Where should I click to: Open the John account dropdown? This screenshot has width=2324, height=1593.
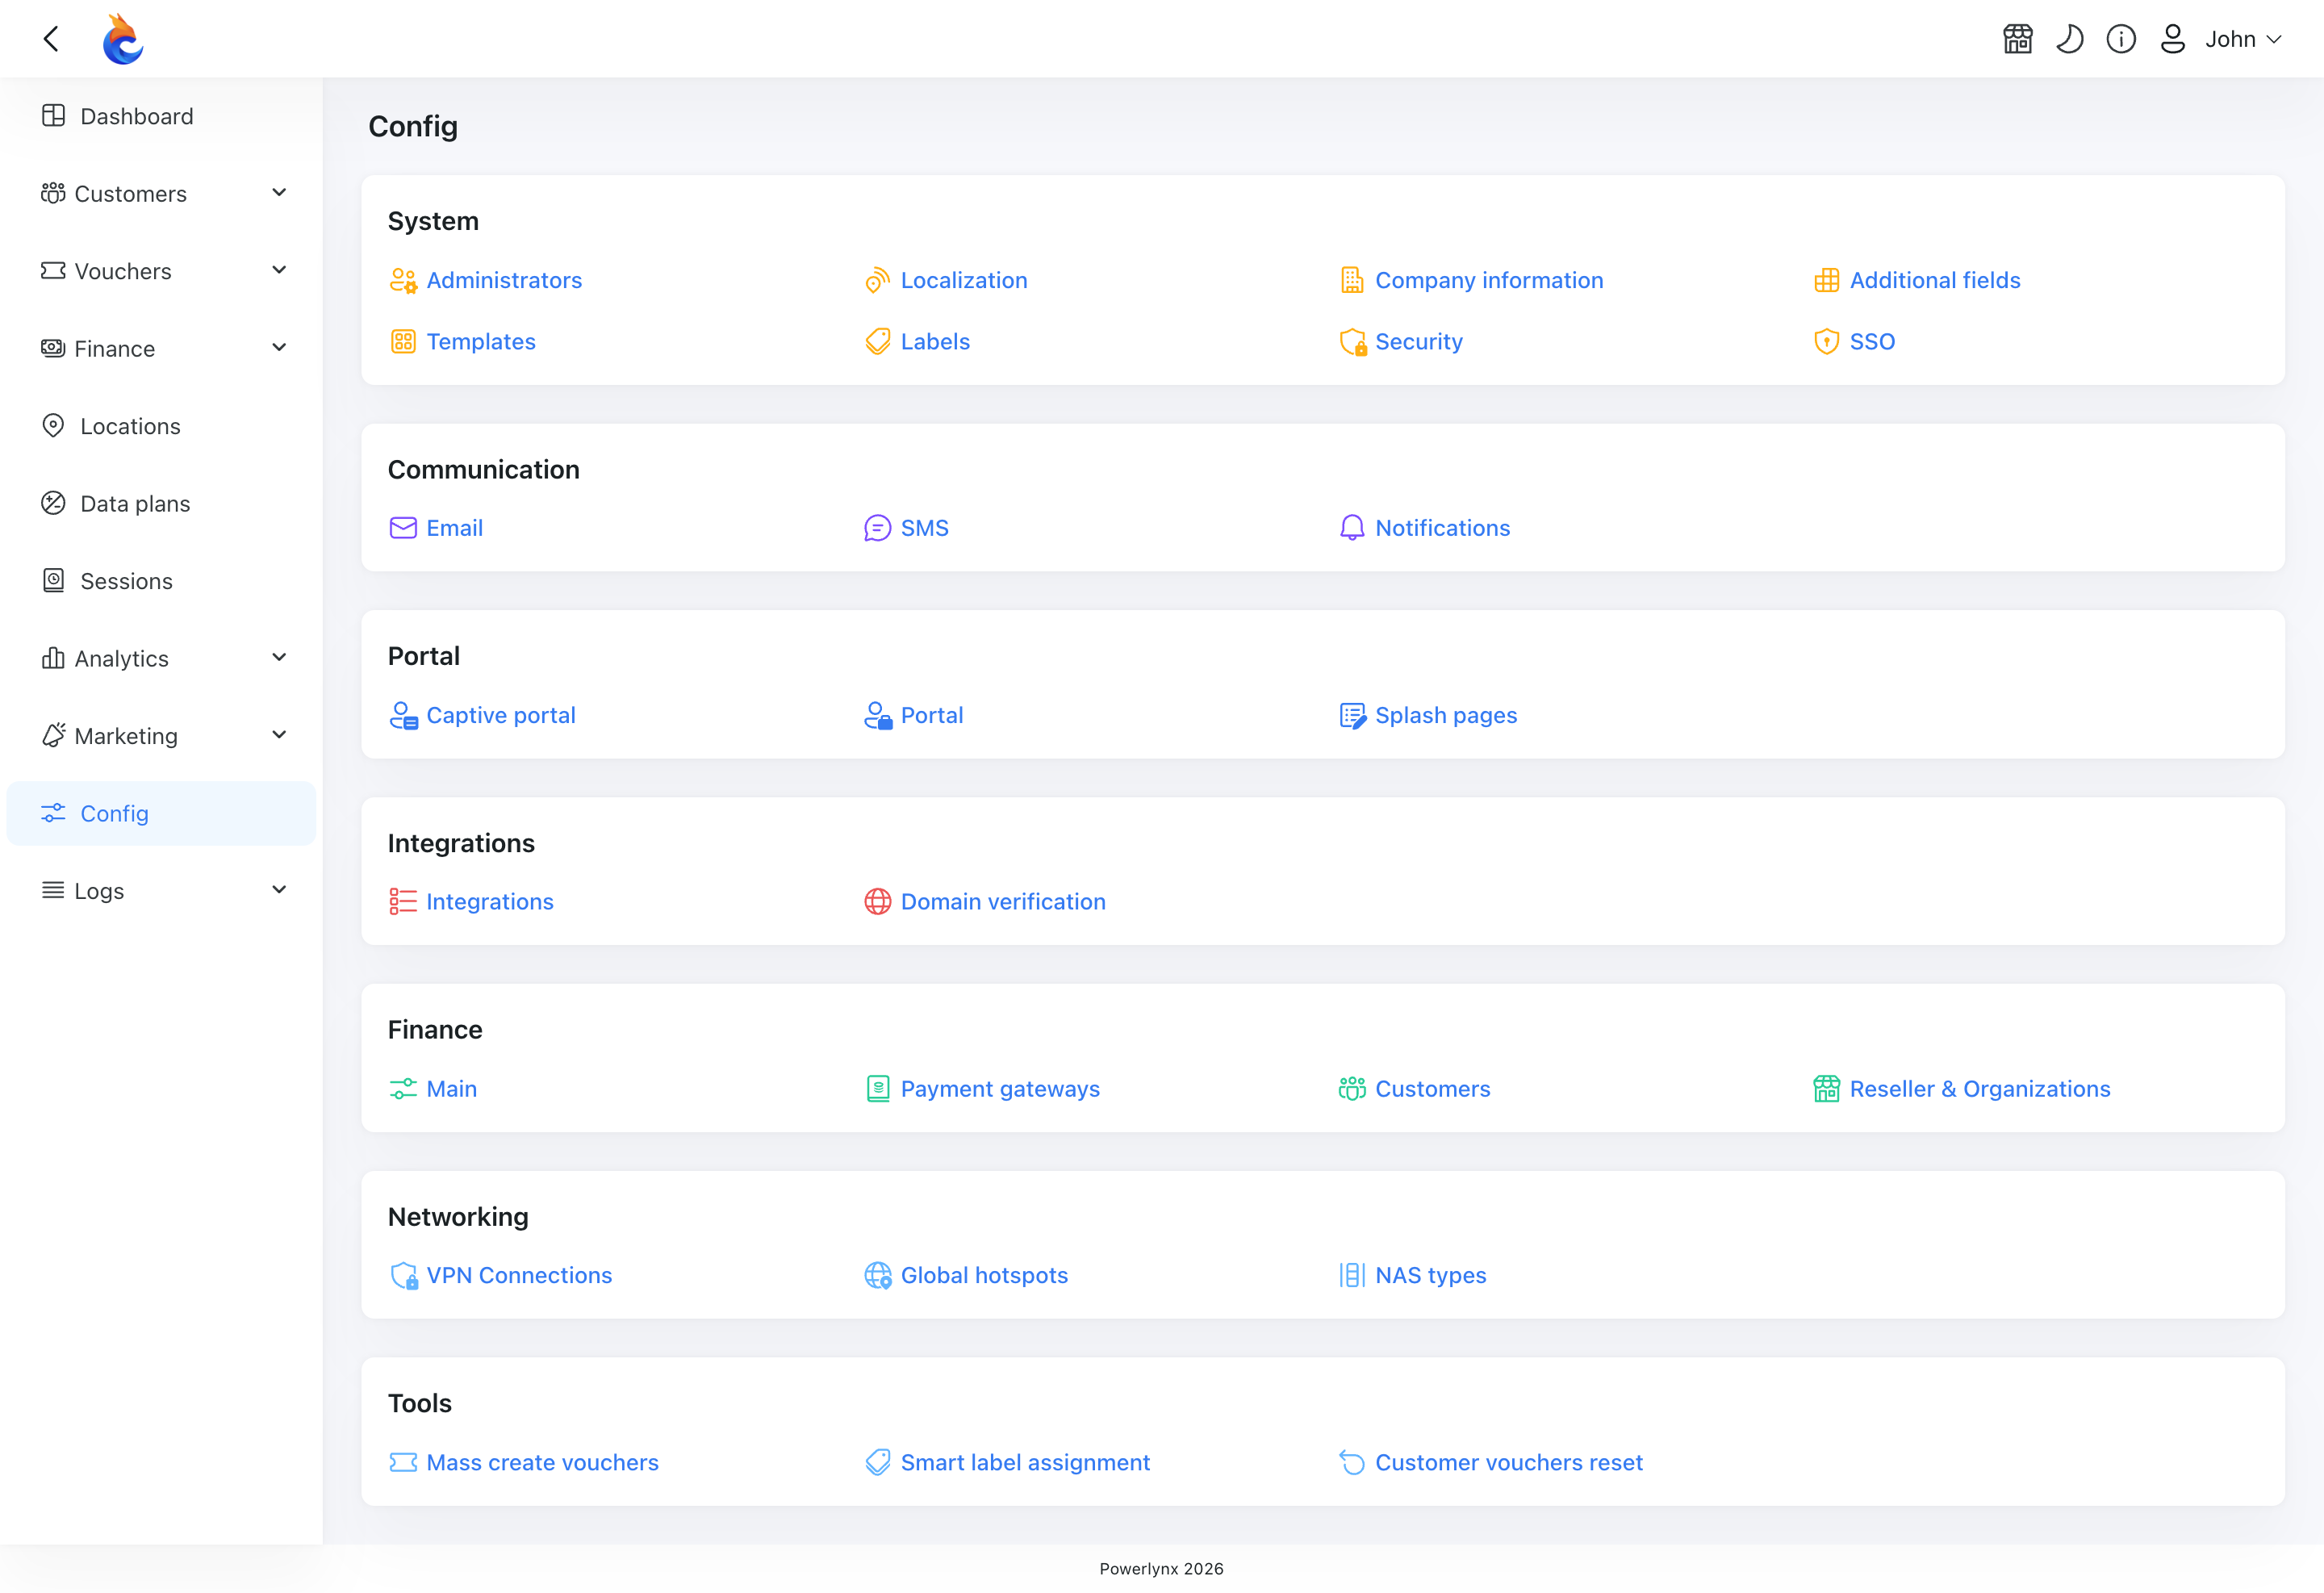[2243, 39]
